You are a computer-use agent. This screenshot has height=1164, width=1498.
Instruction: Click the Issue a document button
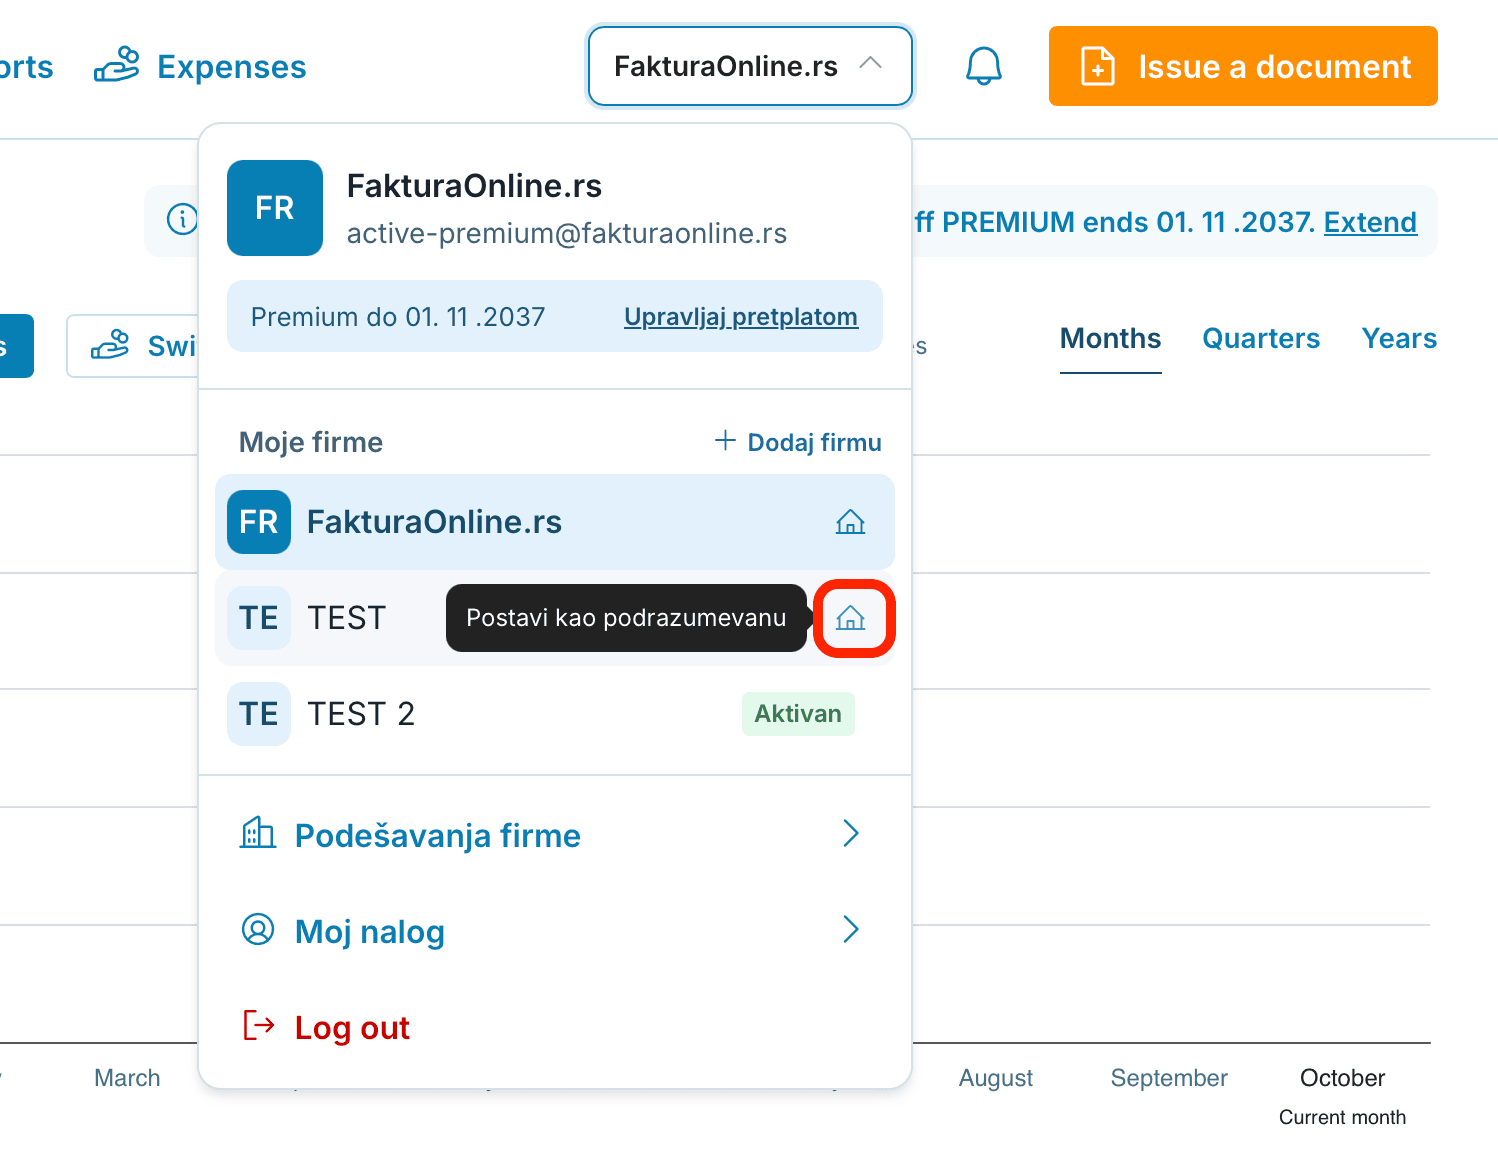pyautogui.click(x=1243, y=66)
